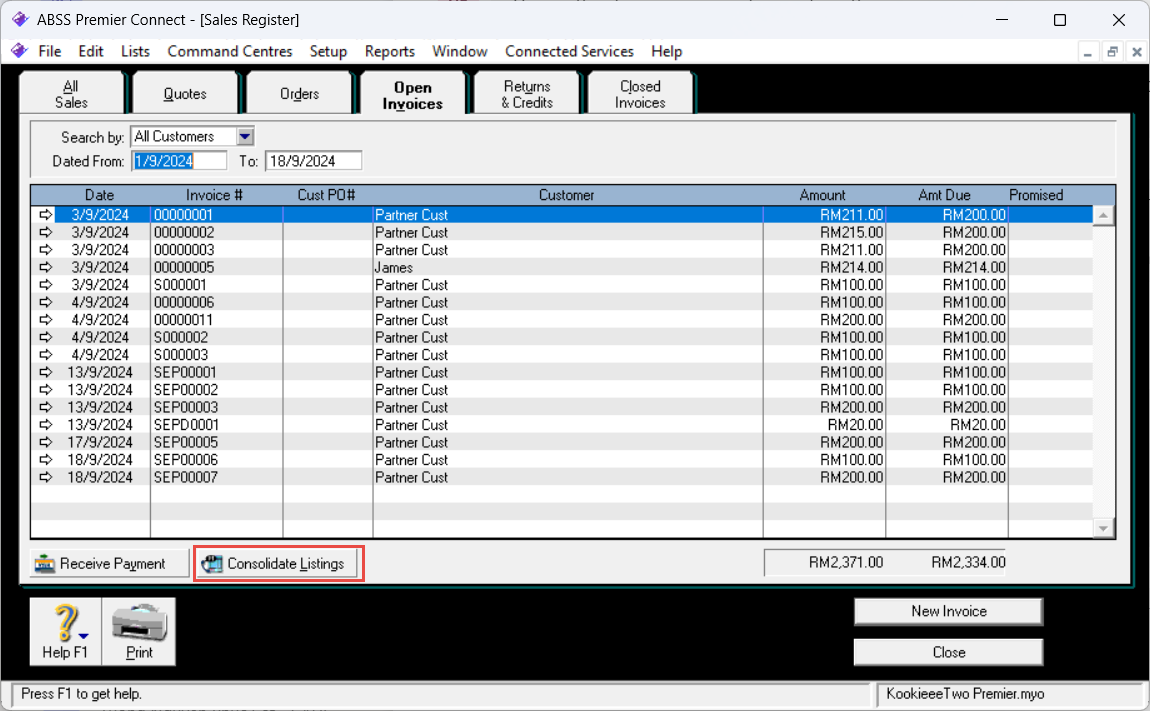The height and width of the screenshot is (711, 1150).
Task: Click the Consolidate Listings button
Action: (x=278, y=564)
